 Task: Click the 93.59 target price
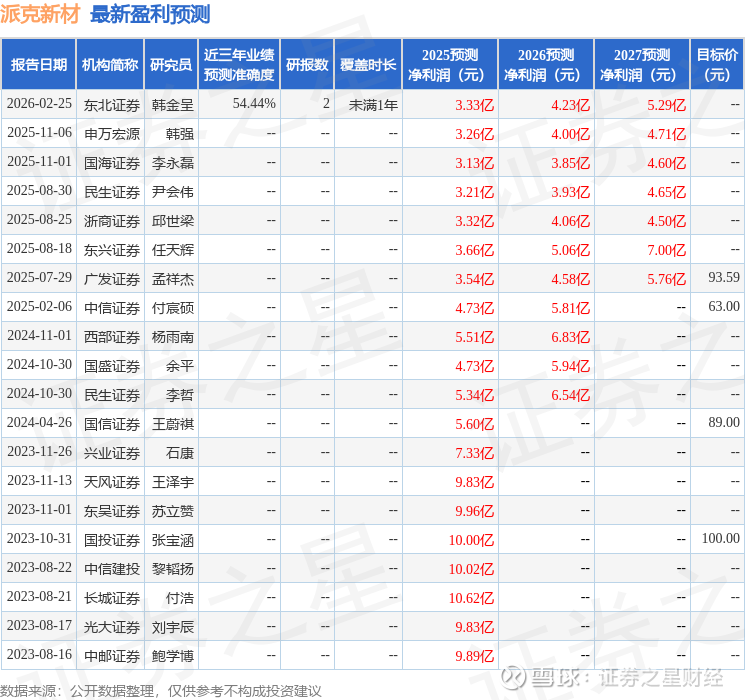(724, 277)
